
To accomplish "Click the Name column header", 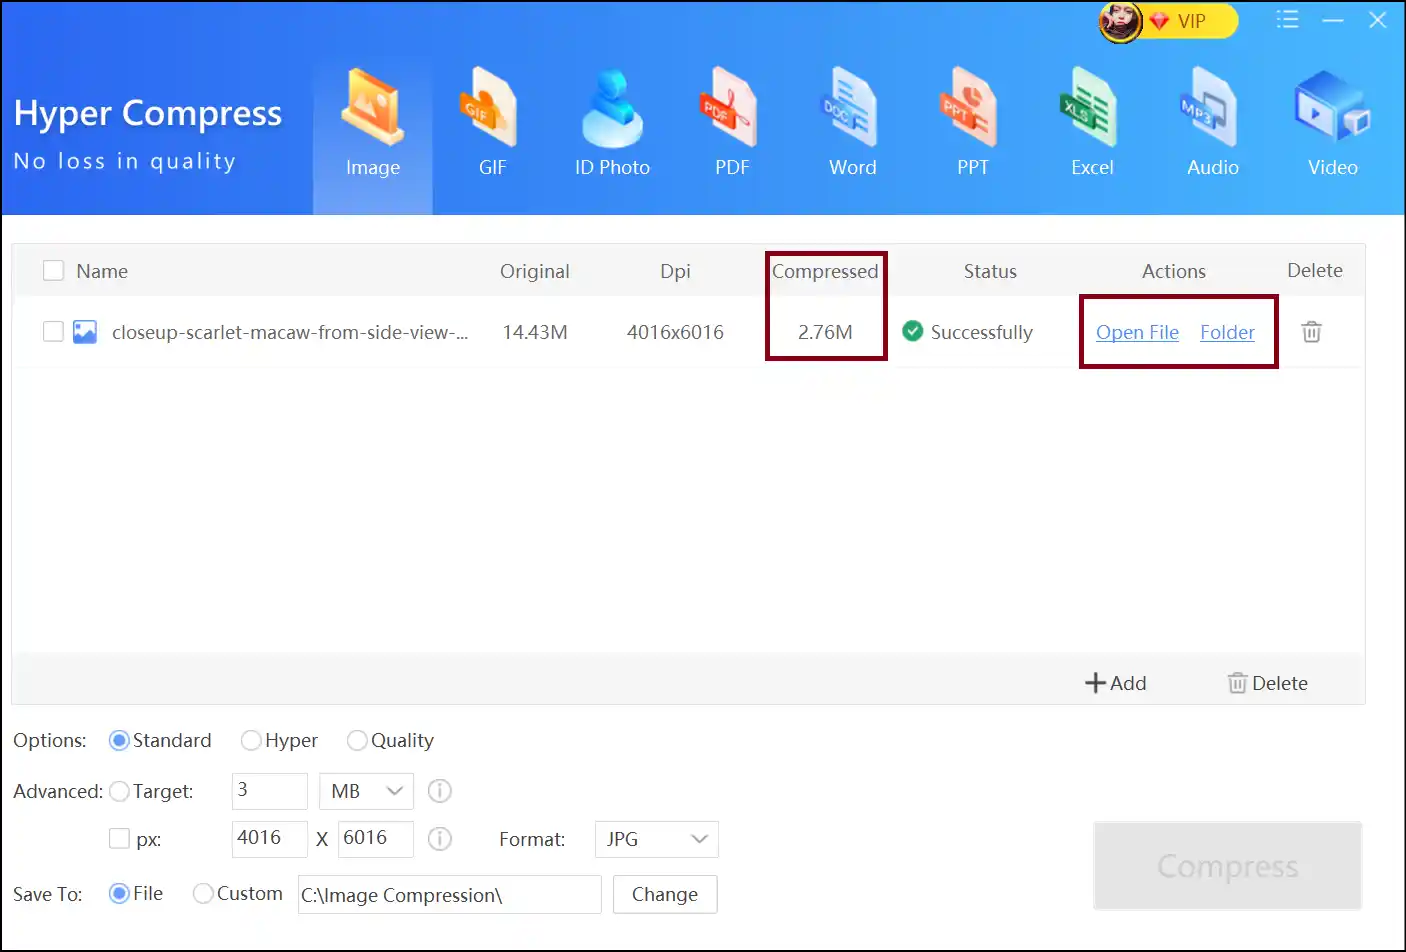I will click(102, 271).
